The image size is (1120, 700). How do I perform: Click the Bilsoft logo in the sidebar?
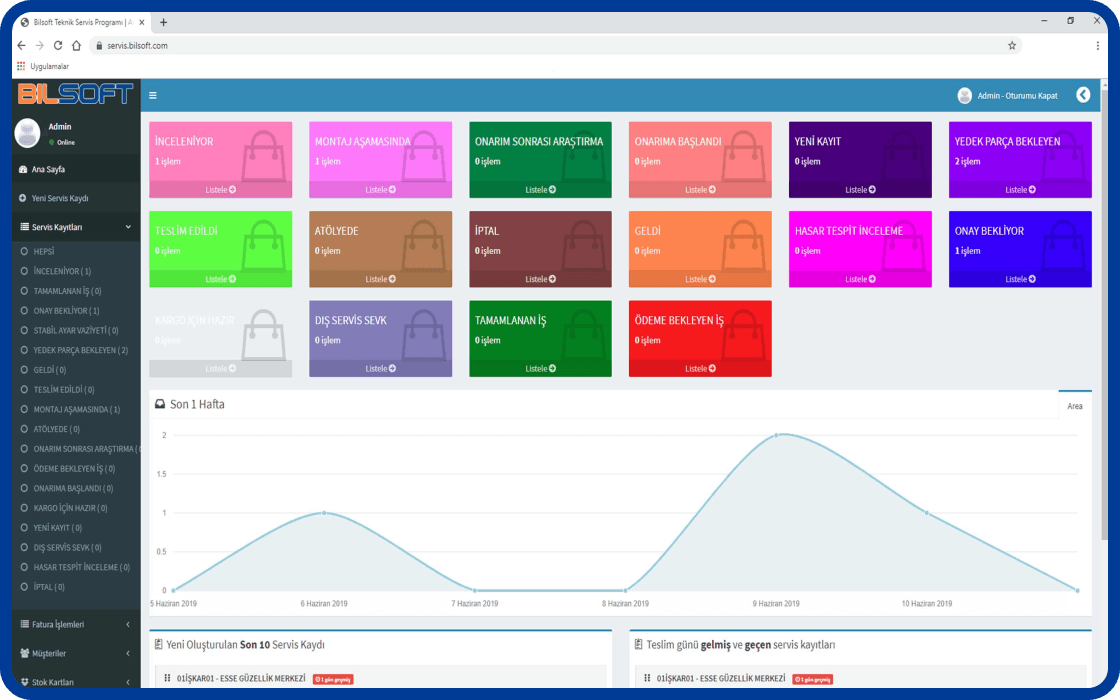[76, 94]
